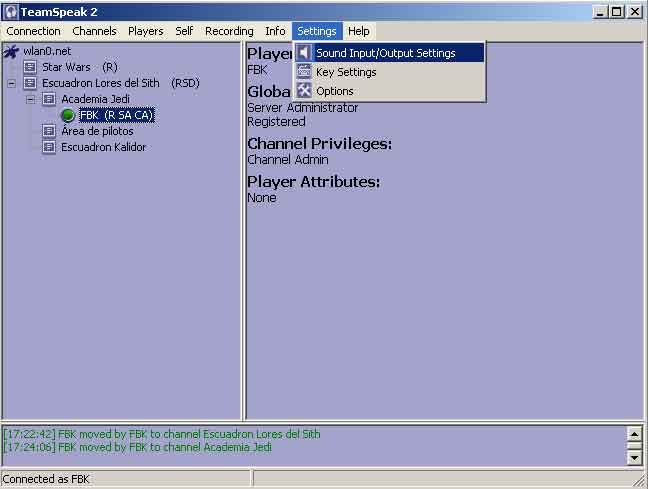
Task: Click the keyboard icon beside Key Settings
Action: tap(304, 72)
